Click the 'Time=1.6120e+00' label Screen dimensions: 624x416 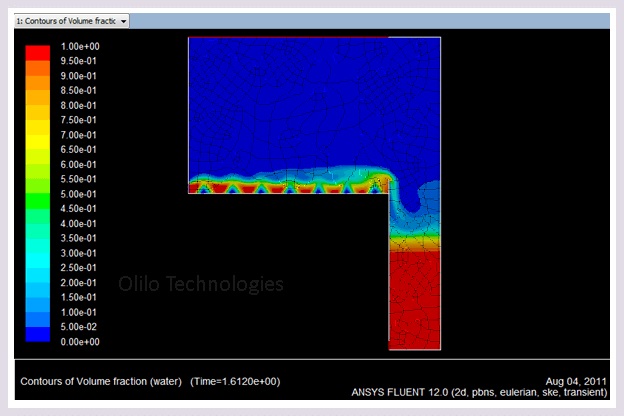[x=235, y=381]
